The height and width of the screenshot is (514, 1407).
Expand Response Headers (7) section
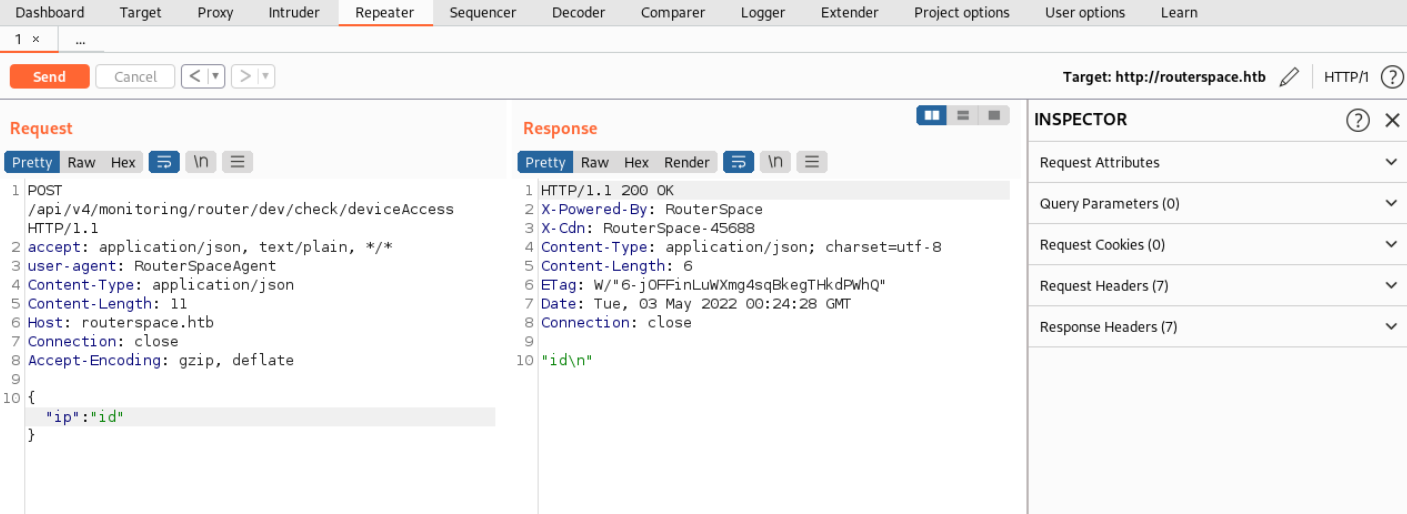1217,327
